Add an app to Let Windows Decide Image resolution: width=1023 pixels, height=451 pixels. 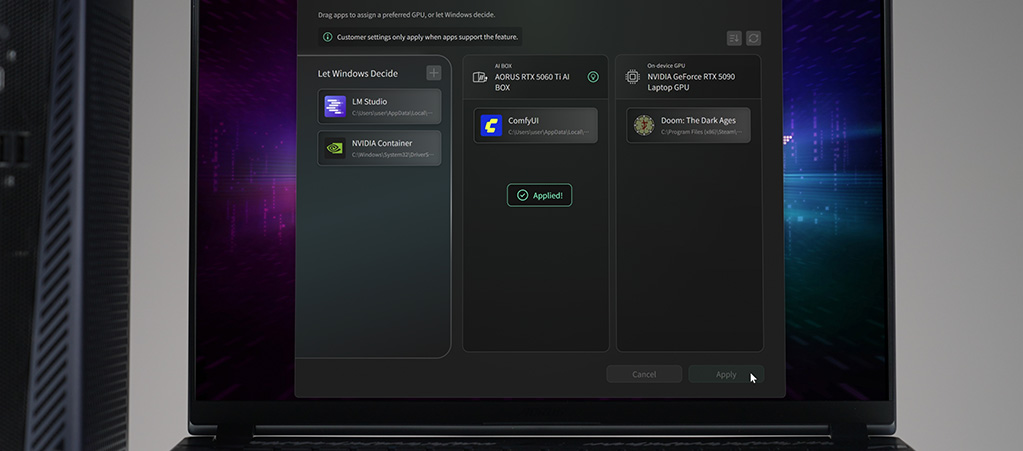(x=434, y=73)
